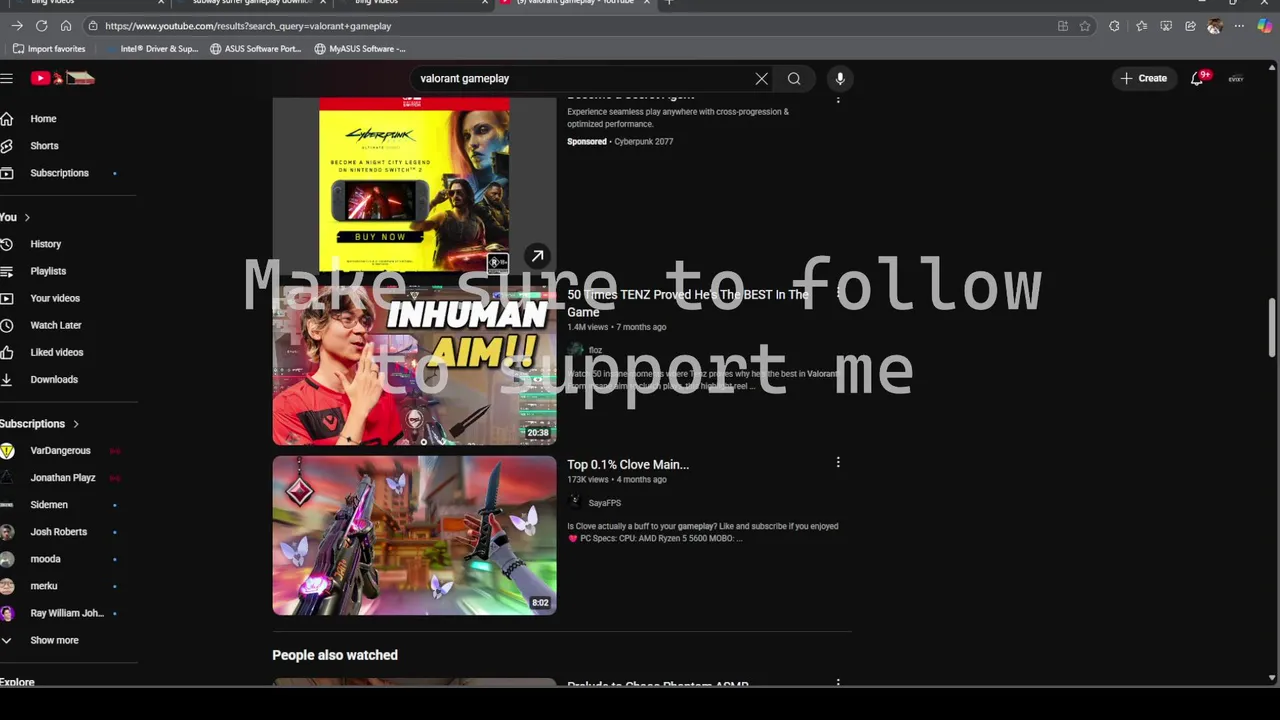Refresh the page in the browser
Image resolution: width=1280 pixels, height=720 pixels.
(x=41, y=26)
